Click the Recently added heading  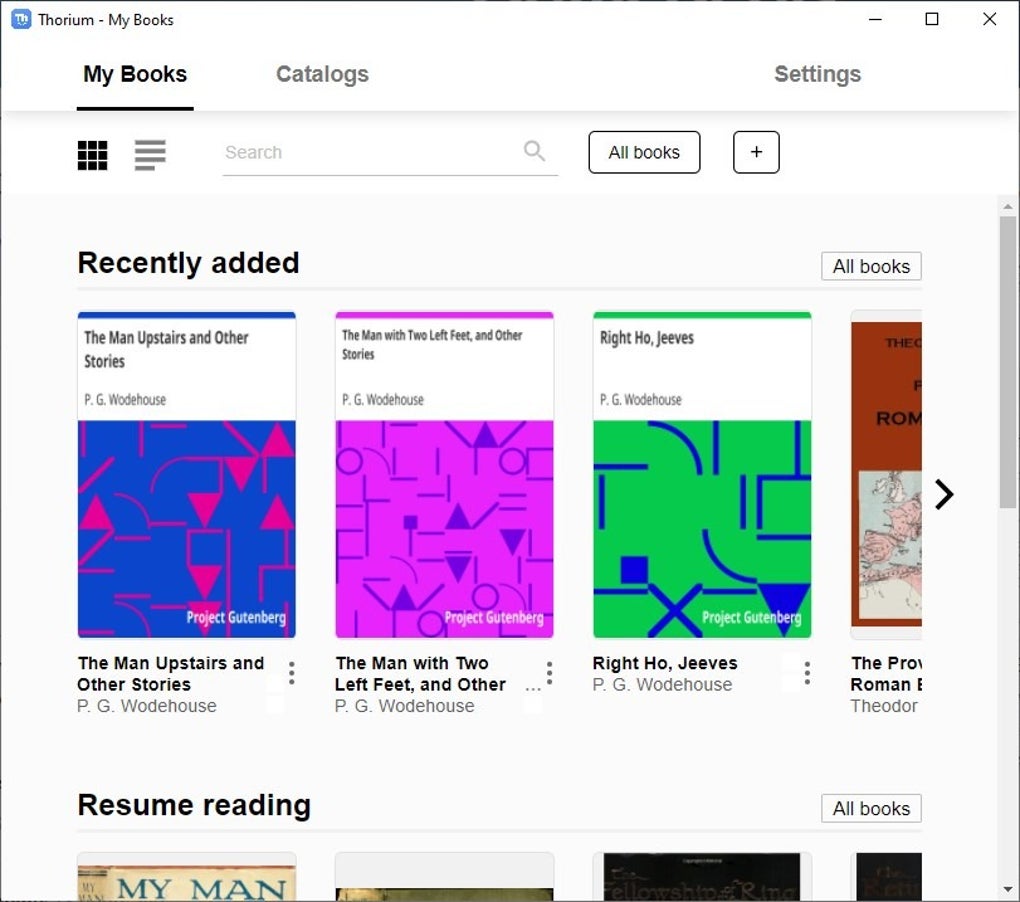click(x=188, y=263)
